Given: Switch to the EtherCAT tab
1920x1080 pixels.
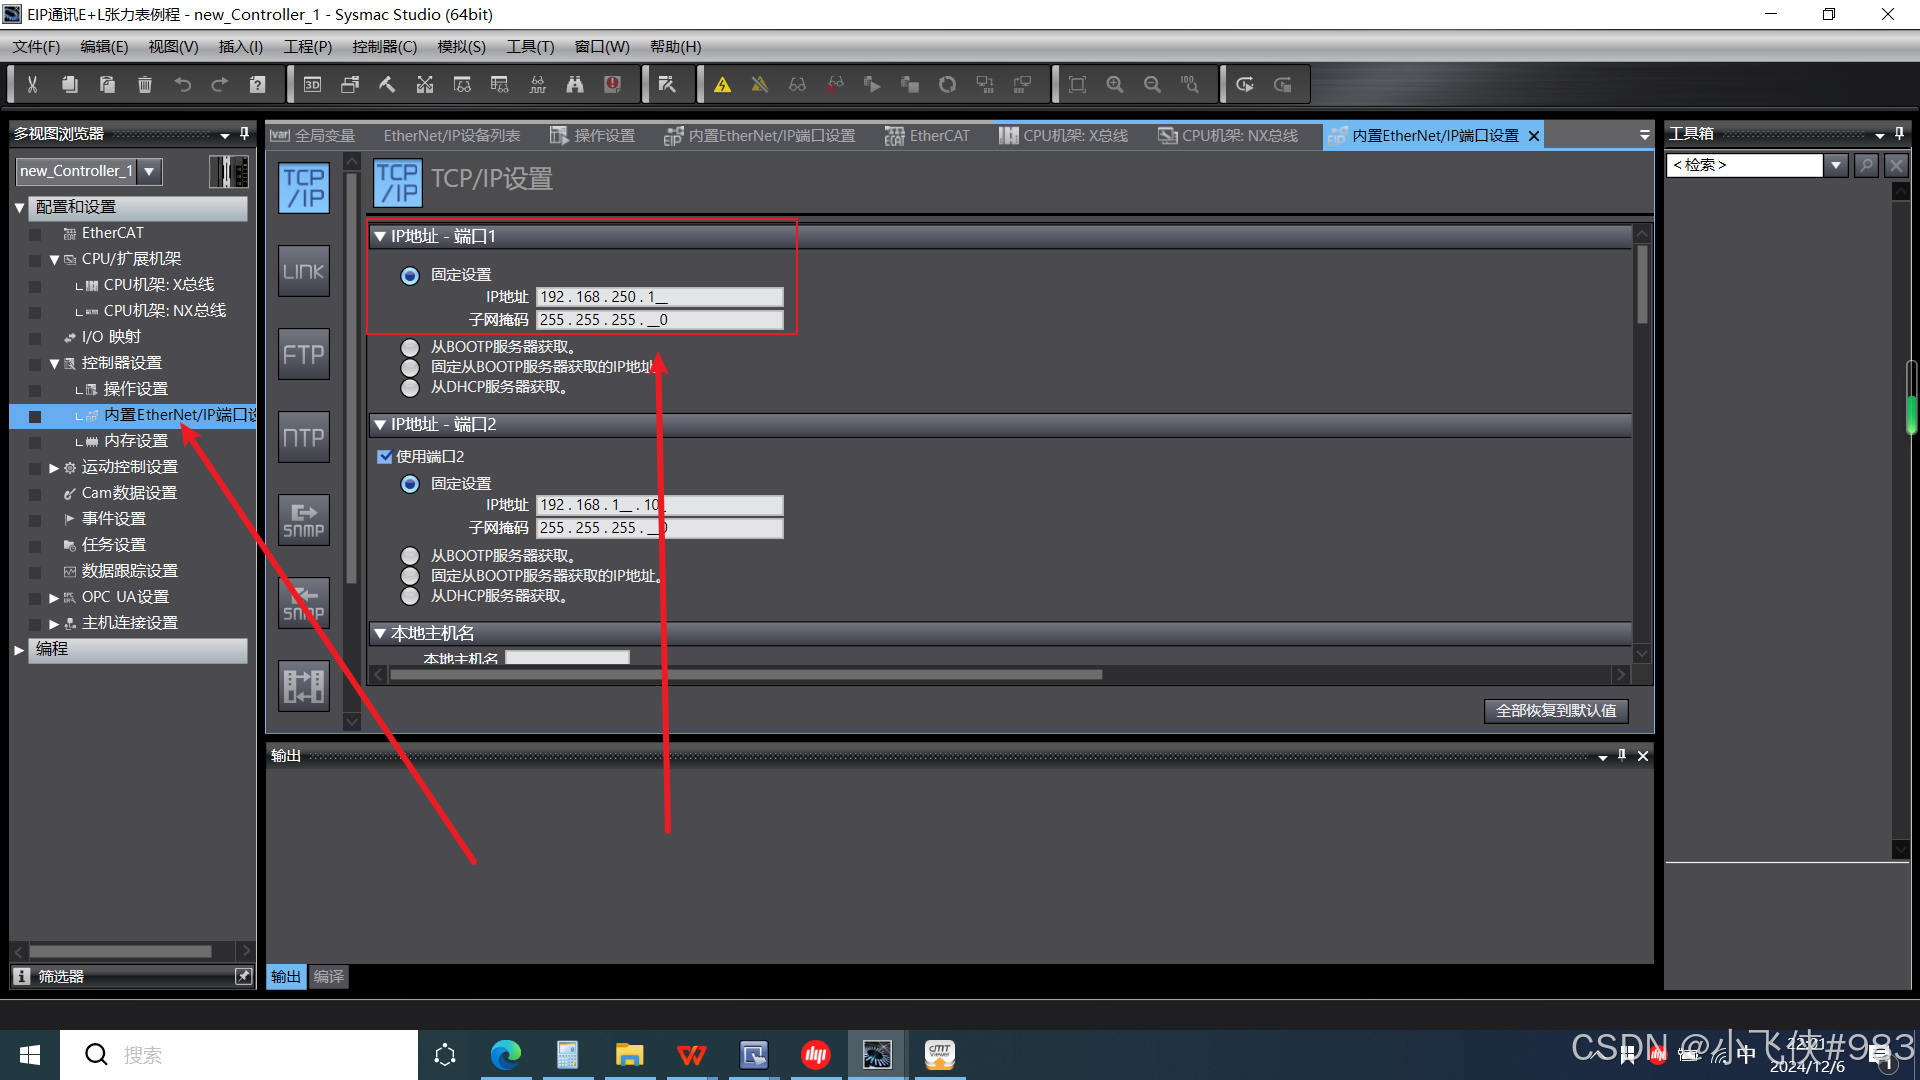Looking at the screenshot, I should click(x=928, y=136).
